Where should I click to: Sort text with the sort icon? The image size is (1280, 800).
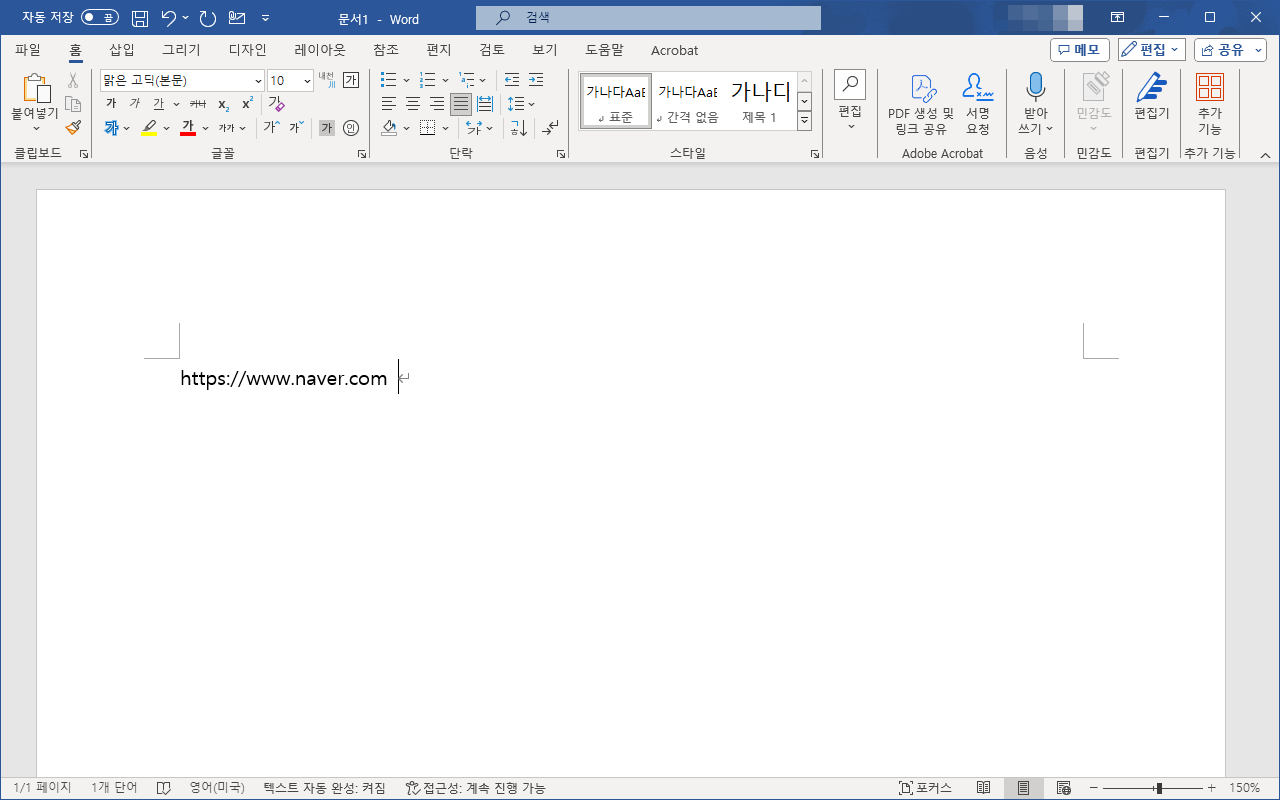pyautogui.click(x=518, y=128)
